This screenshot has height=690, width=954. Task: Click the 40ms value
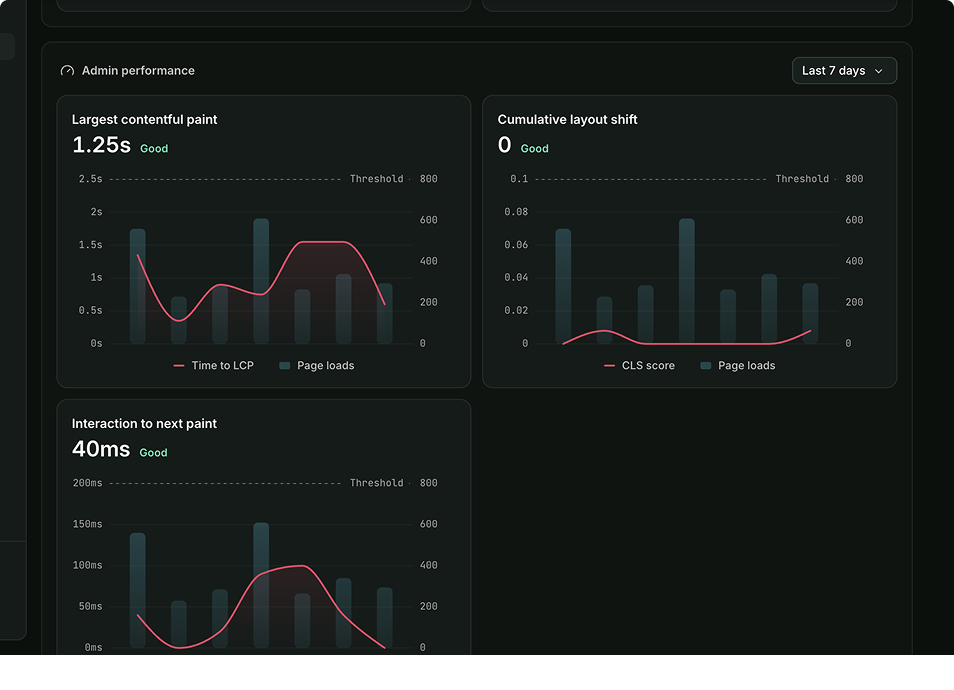click(x=100, y=449)
